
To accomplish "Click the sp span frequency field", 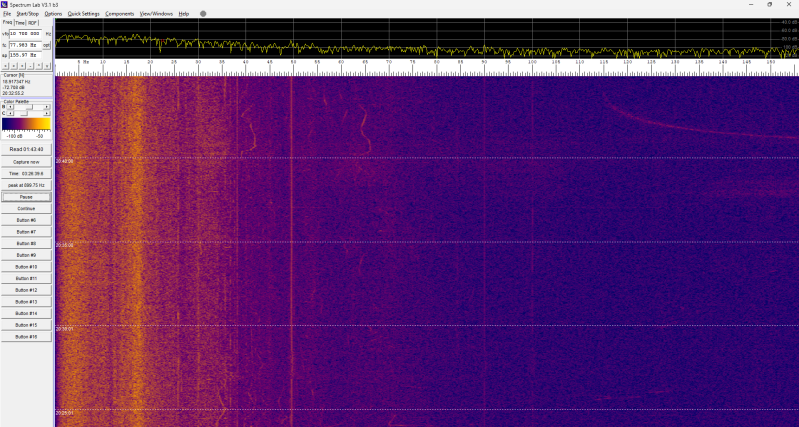I will [25, 55].
